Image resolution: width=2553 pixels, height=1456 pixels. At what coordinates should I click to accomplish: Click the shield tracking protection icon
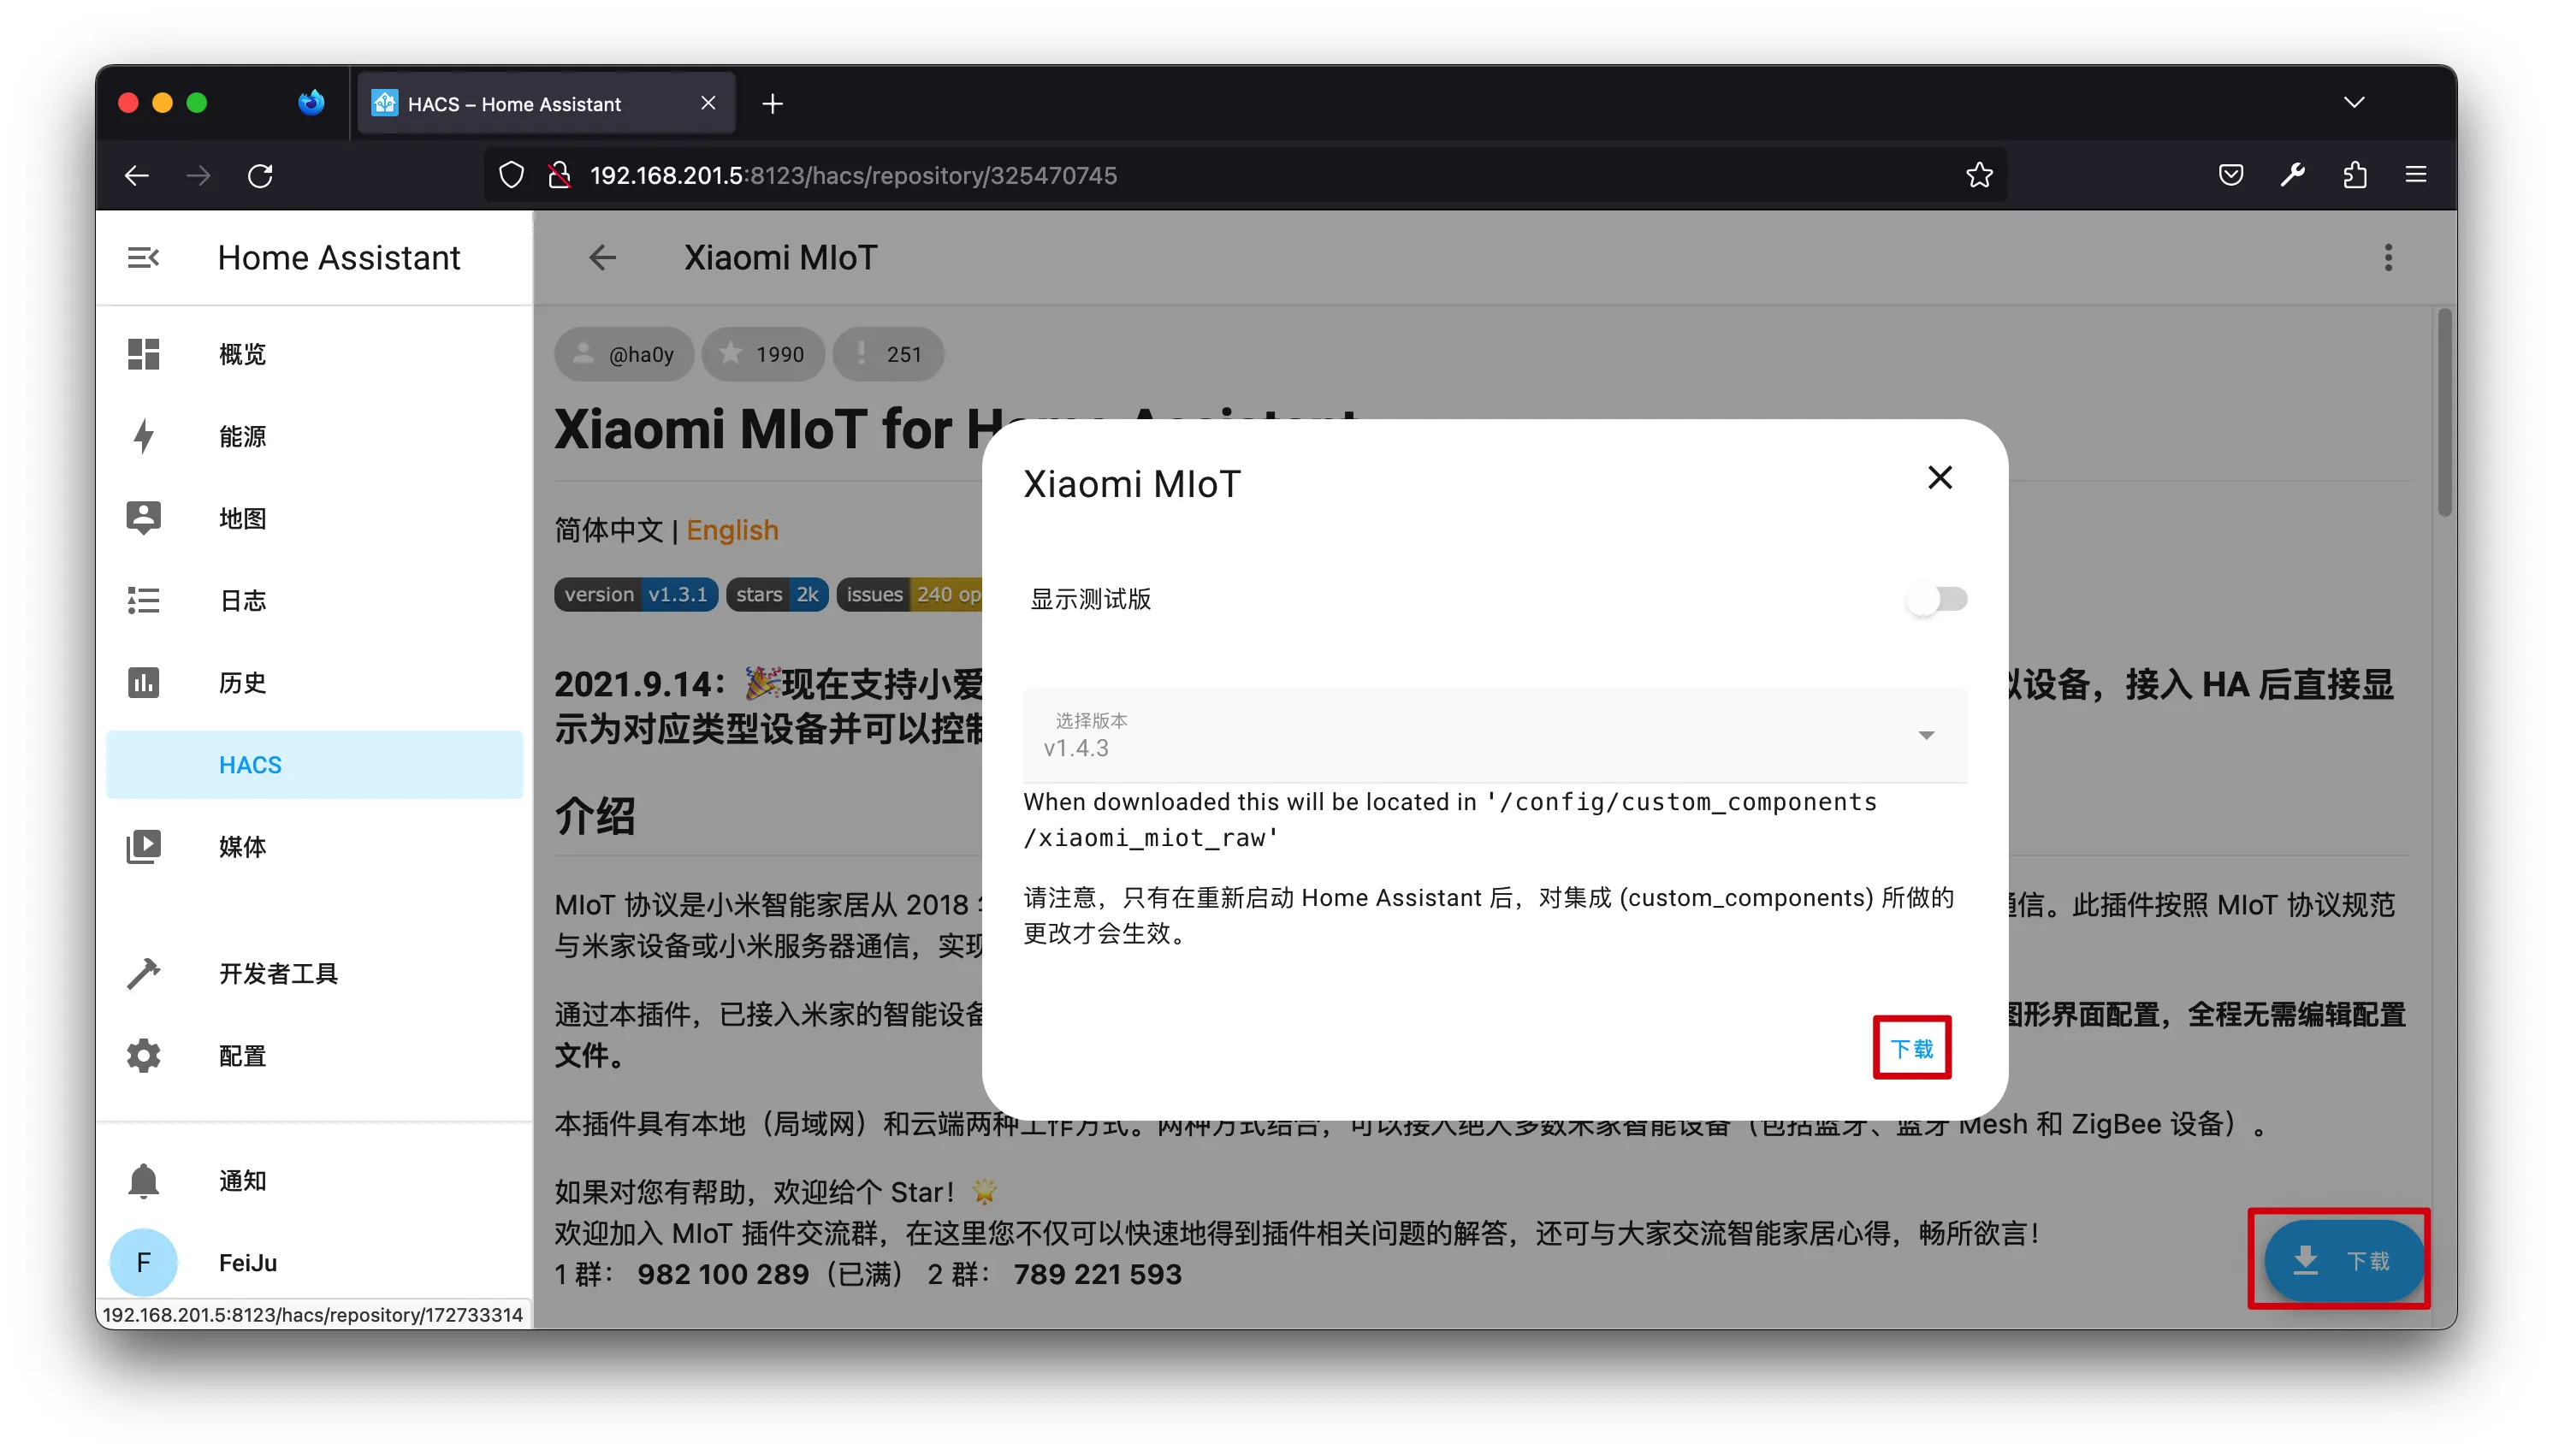click(511, 175)
